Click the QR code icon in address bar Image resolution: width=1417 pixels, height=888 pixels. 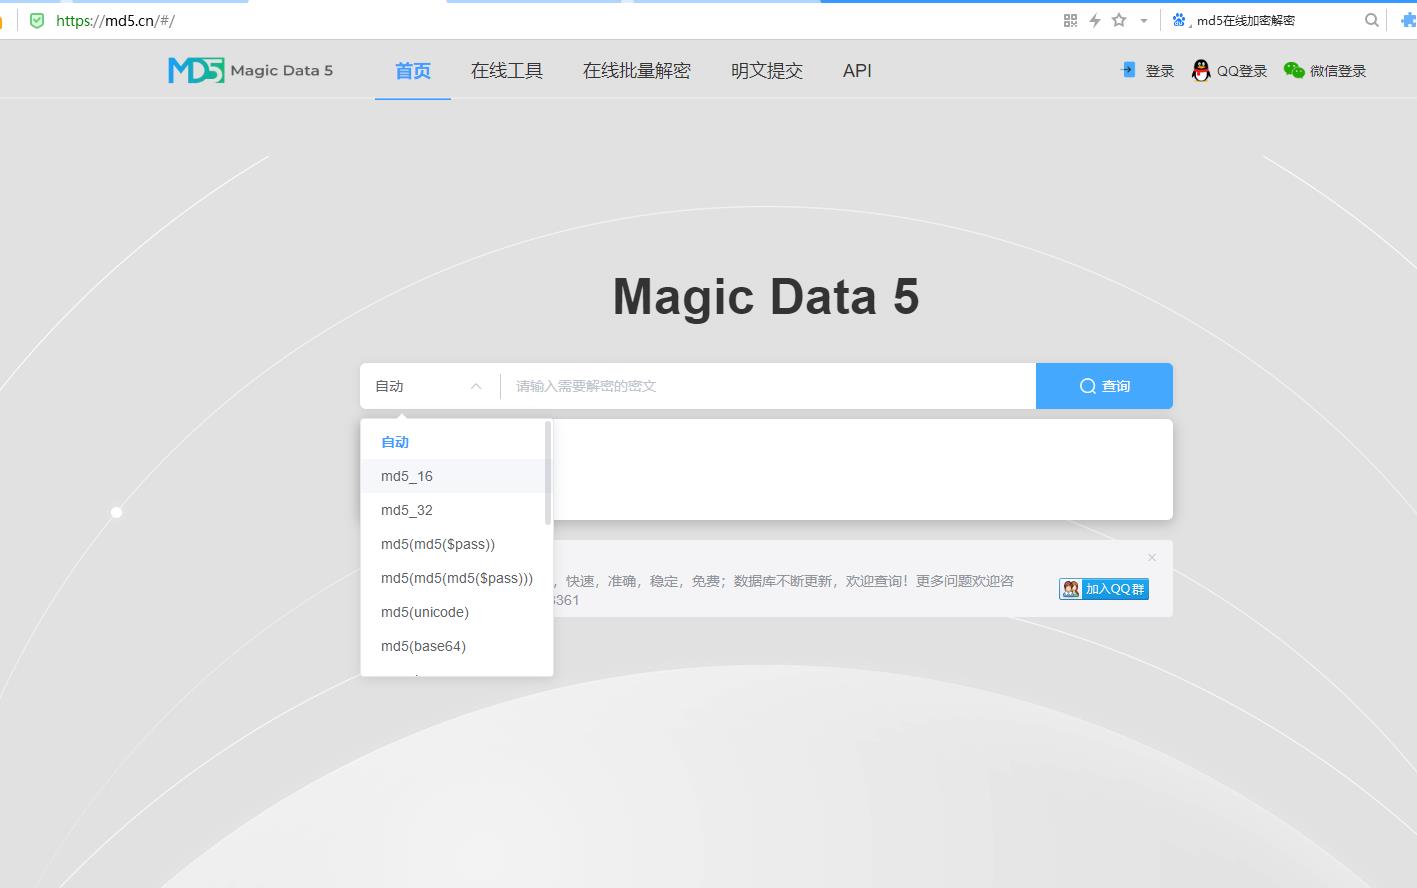point(1070,20)
